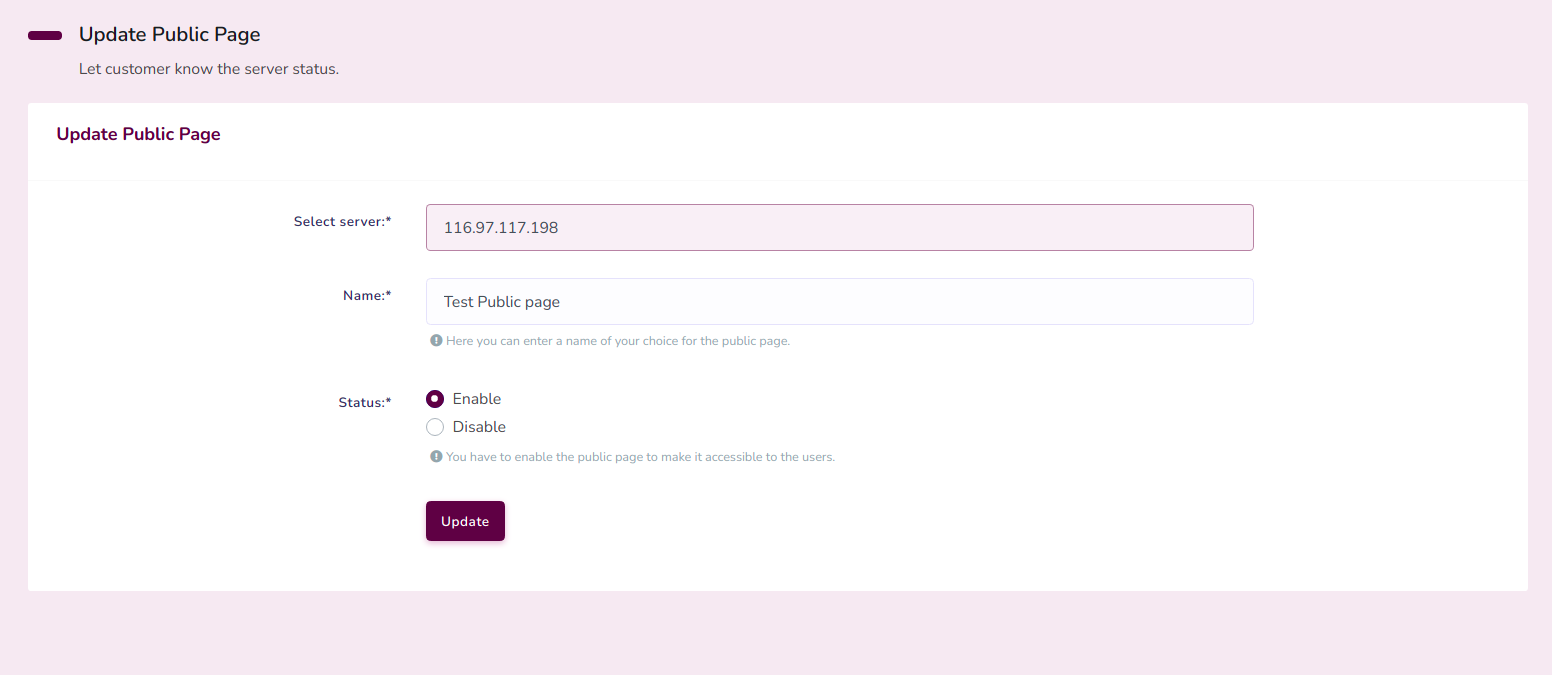Click the hint 'Here you can enter a name of your choice'
Image resolution: width=1552 pixels, height=675 pixels.
pos(618,341)
